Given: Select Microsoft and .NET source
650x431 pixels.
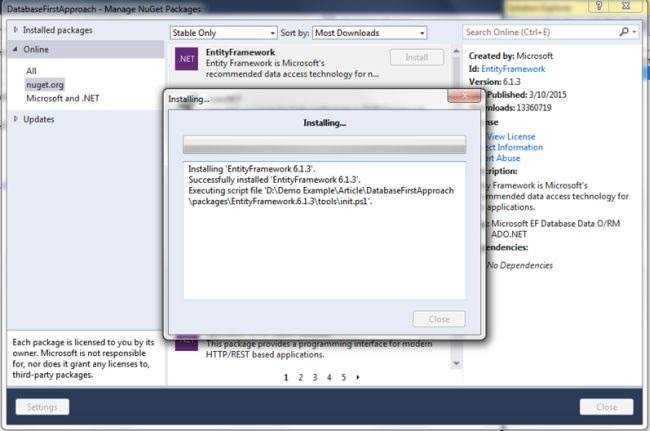Looking at the screenshot, I should (x=63, y=98).
